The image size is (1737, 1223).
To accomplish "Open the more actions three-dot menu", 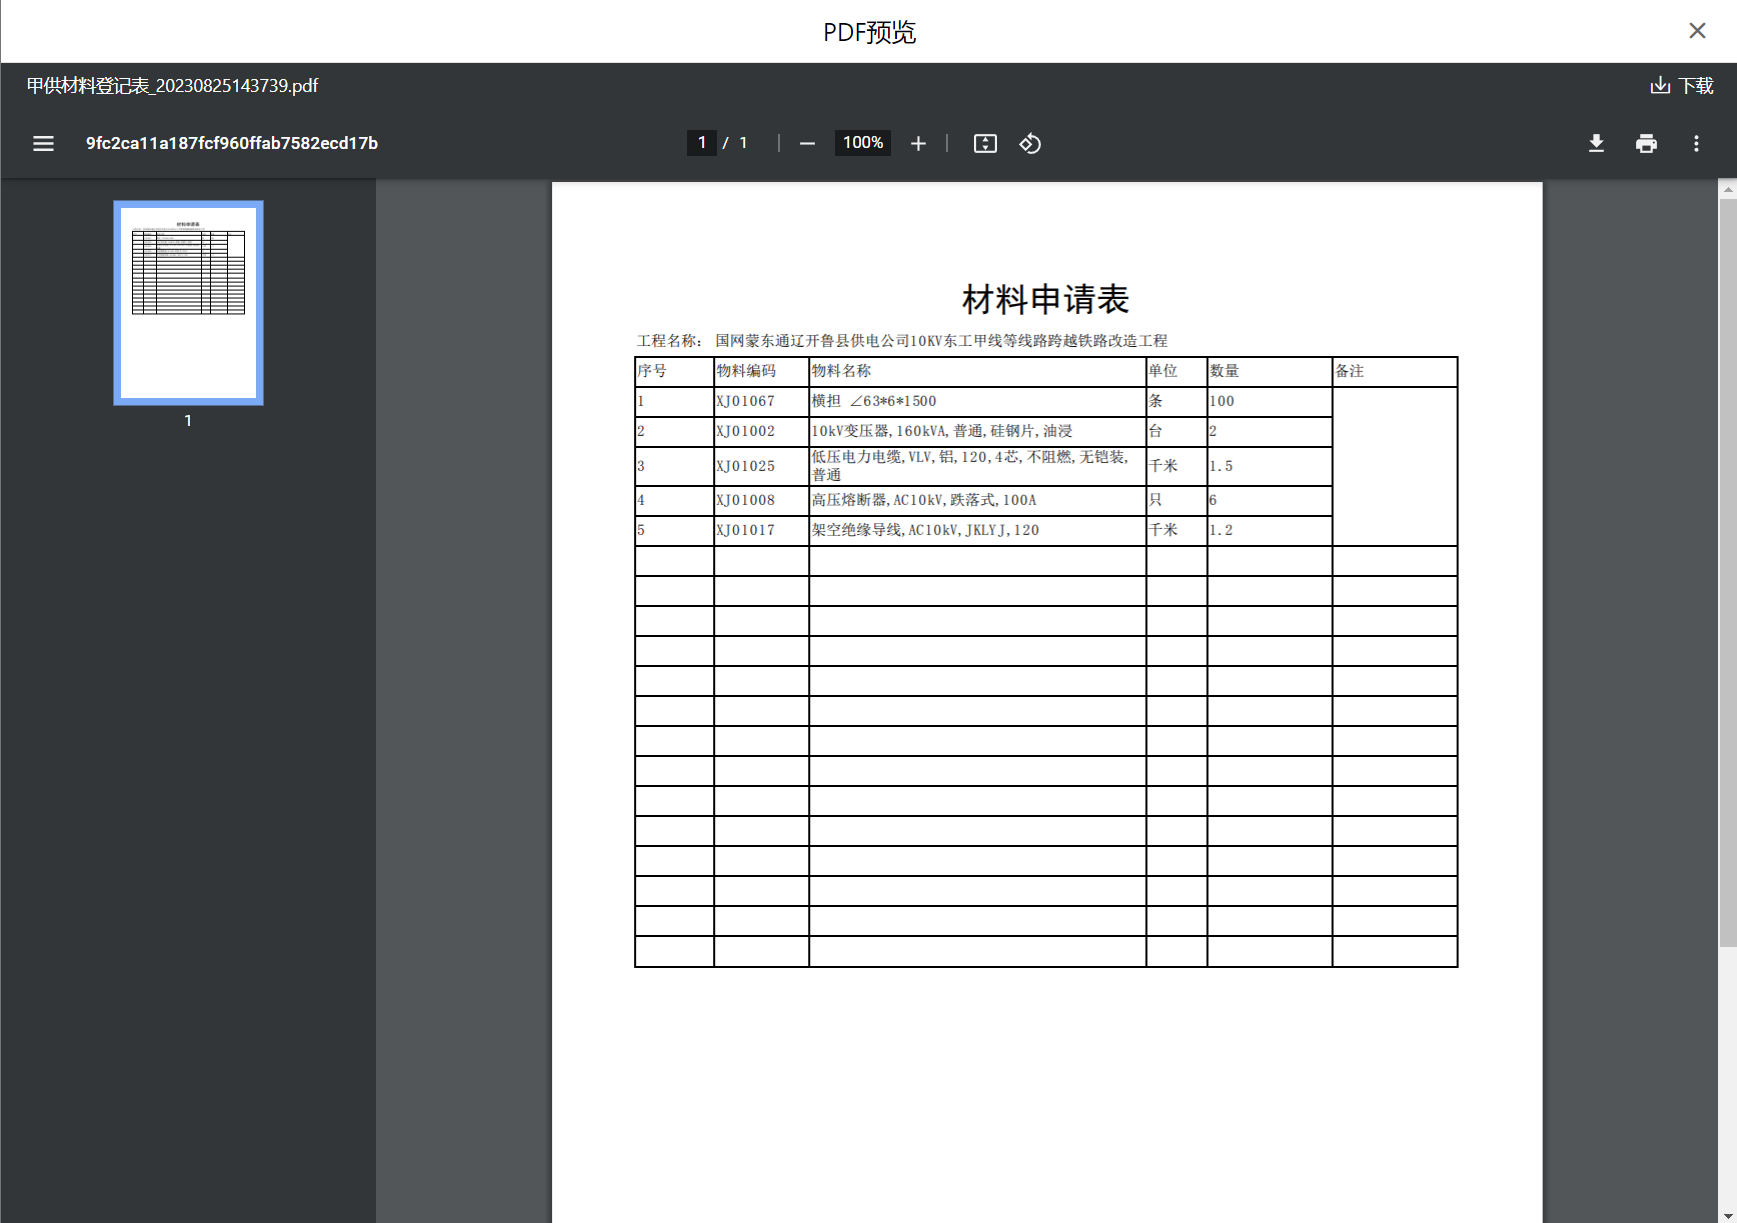I will coord(1696,144).
